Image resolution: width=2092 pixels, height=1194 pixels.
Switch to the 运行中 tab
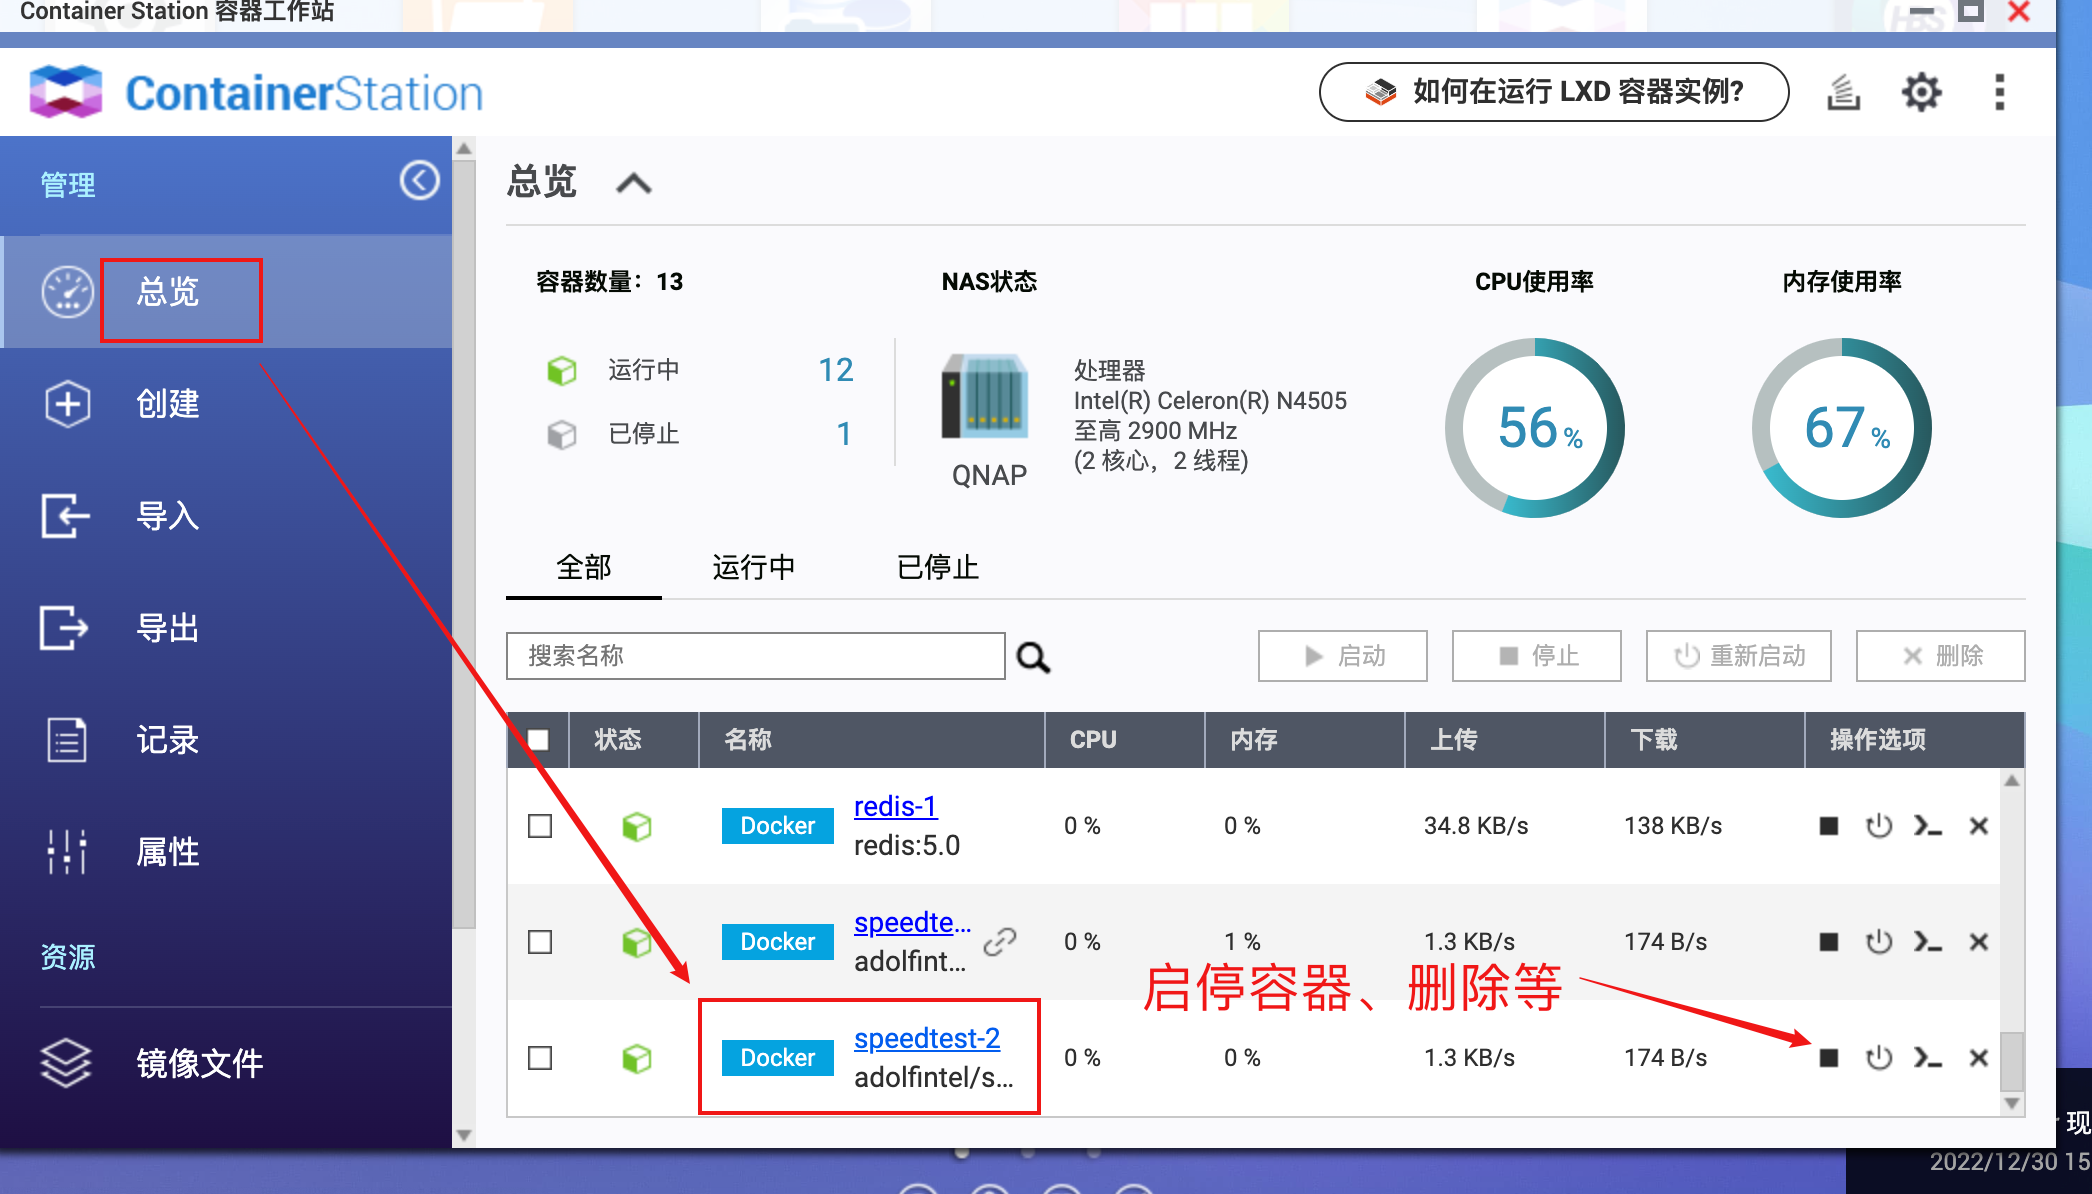[x=753, y=567]
